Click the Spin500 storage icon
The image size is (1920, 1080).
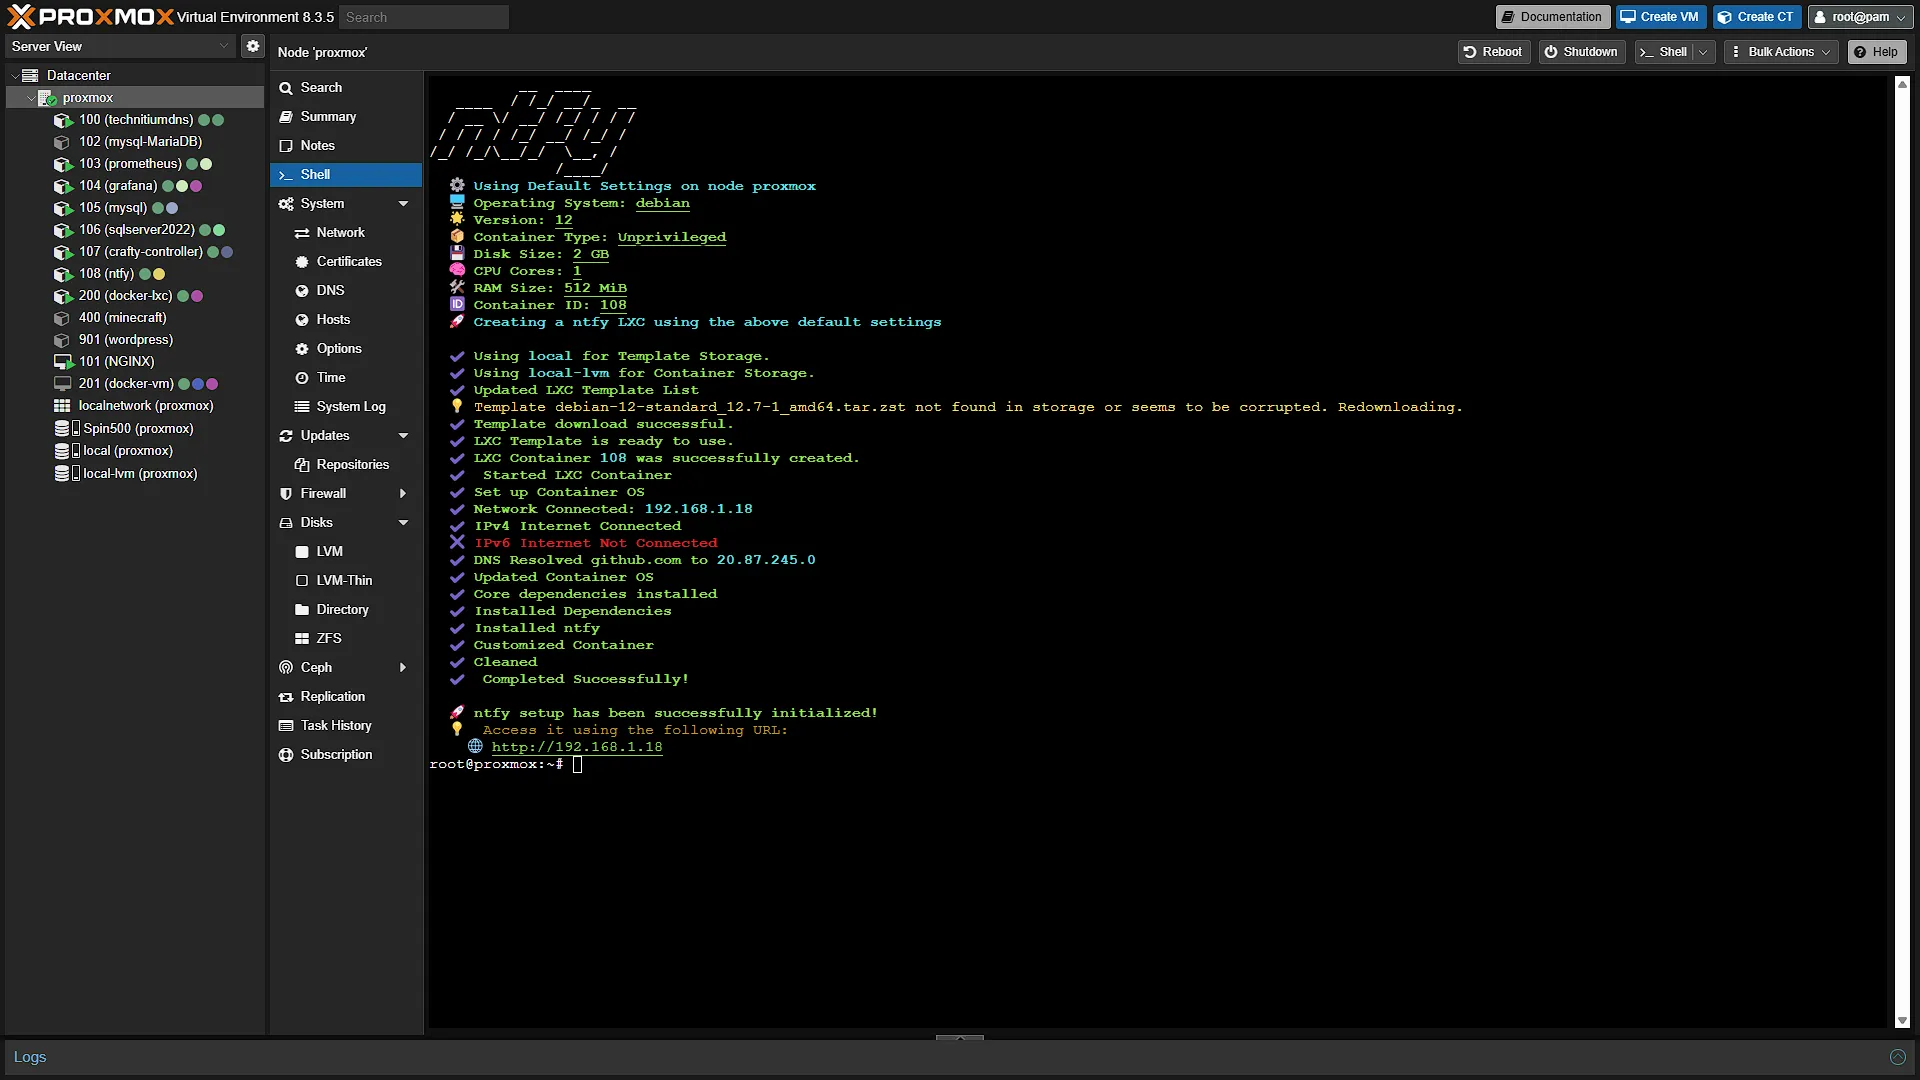(x=66, y=428)
